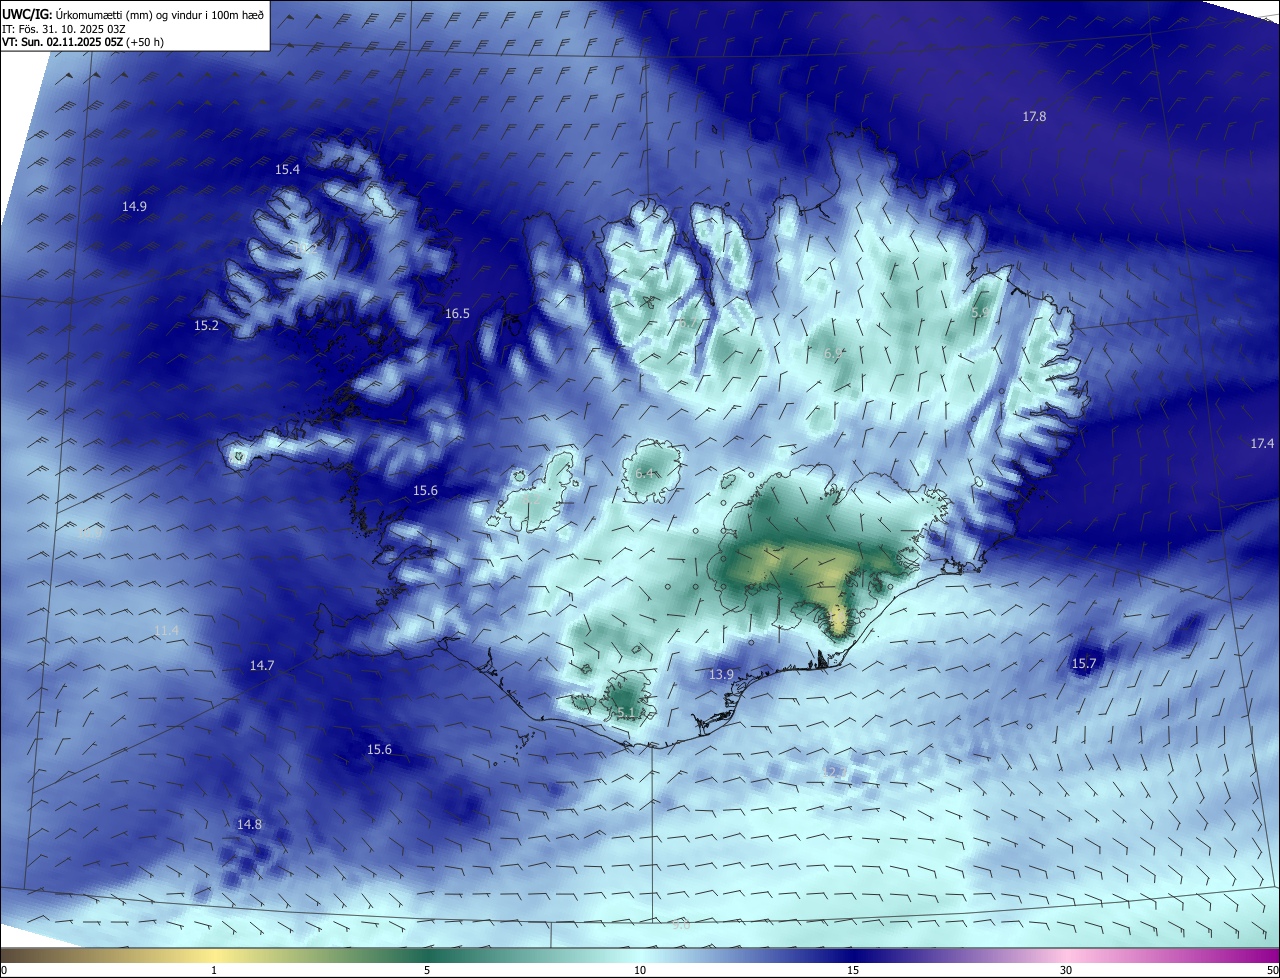Image resolution: width=1280 pixels, height=978 pixels.
Task: Click the color scale tick label 10
Action: (x=640, y=971)
